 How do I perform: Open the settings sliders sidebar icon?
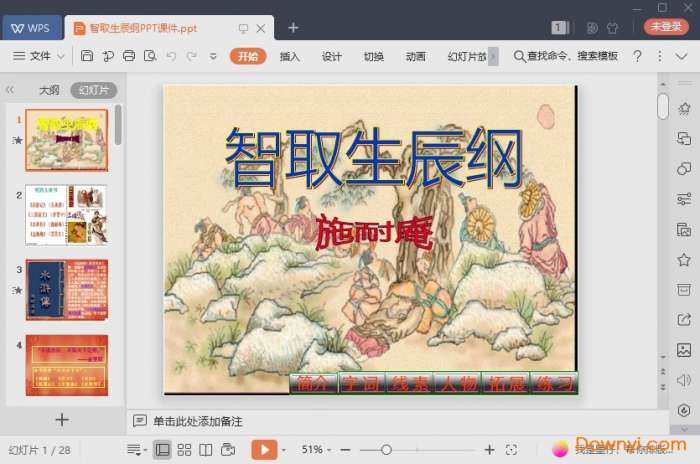click(684, 199)
